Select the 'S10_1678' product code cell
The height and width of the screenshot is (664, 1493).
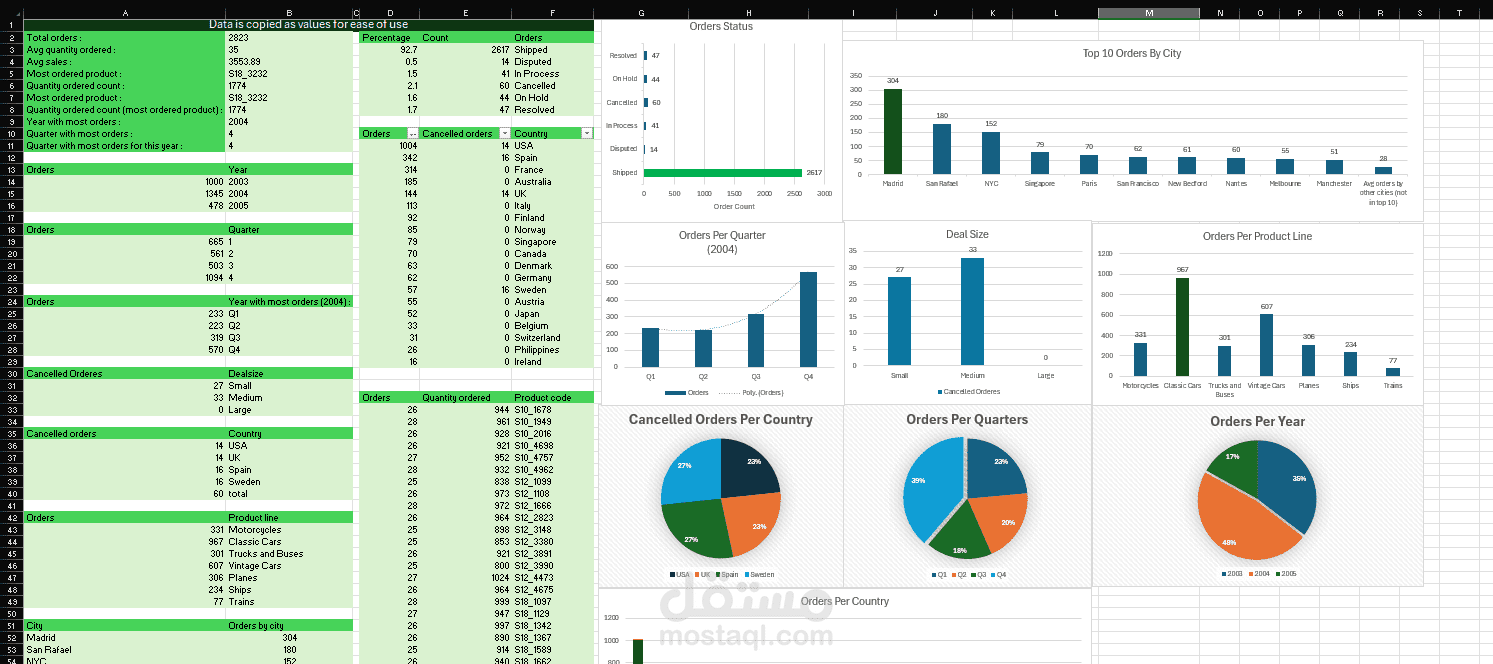tap(553, 410)
